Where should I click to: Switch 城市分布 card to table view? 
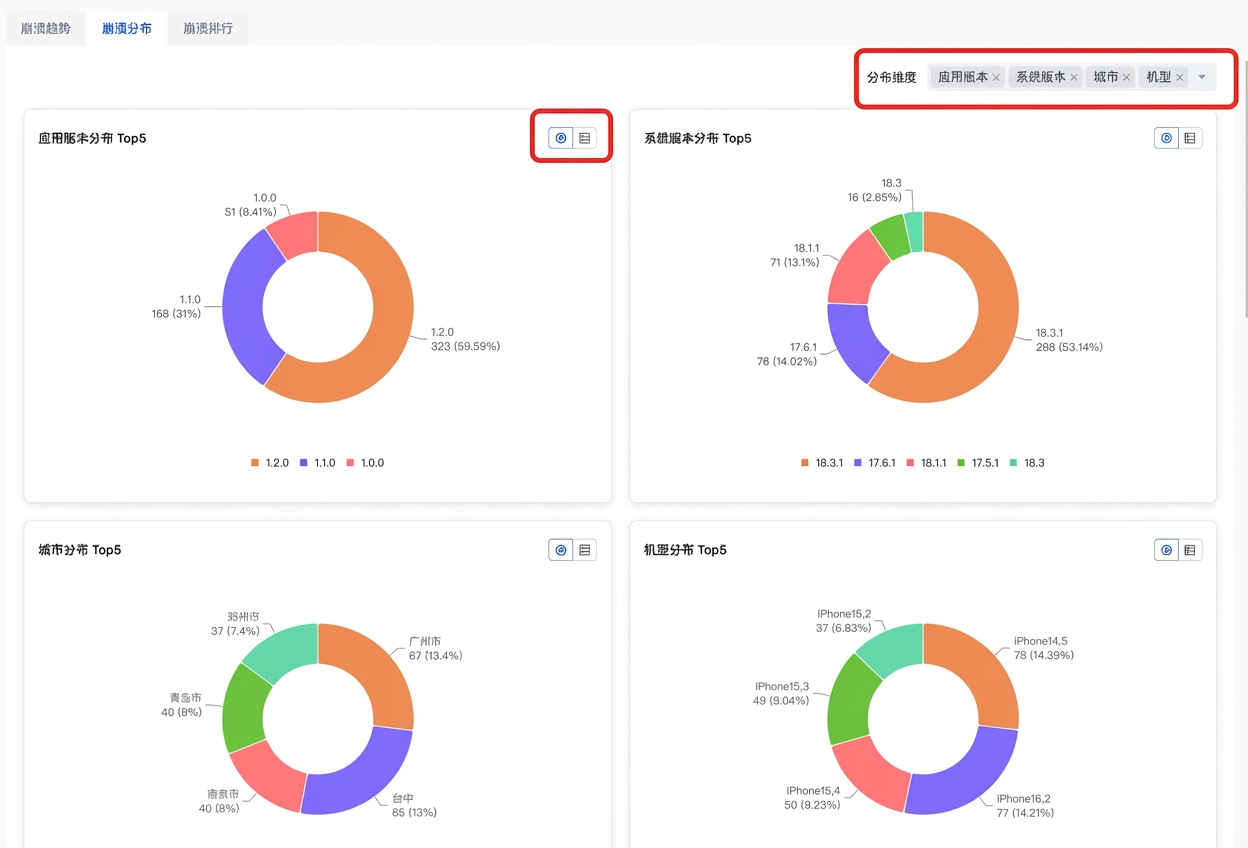click(x=585, y=550)
